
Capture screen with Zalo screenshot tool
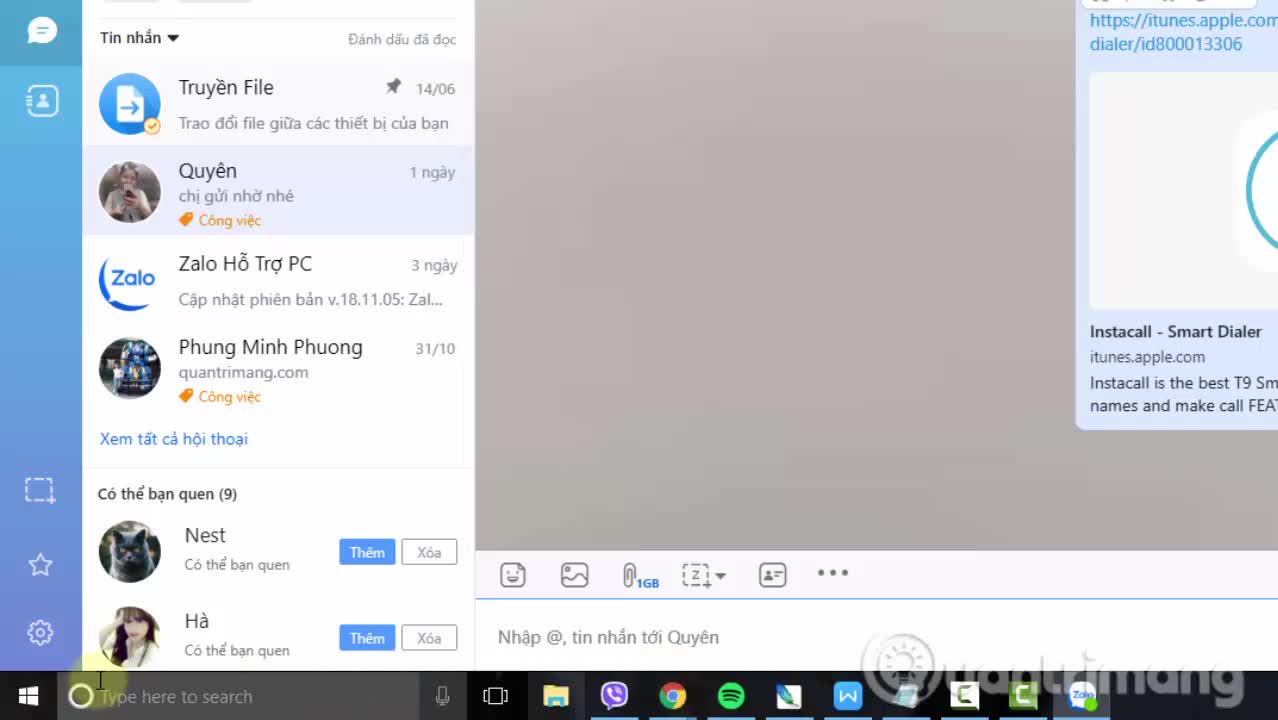[x=695, y=575]
